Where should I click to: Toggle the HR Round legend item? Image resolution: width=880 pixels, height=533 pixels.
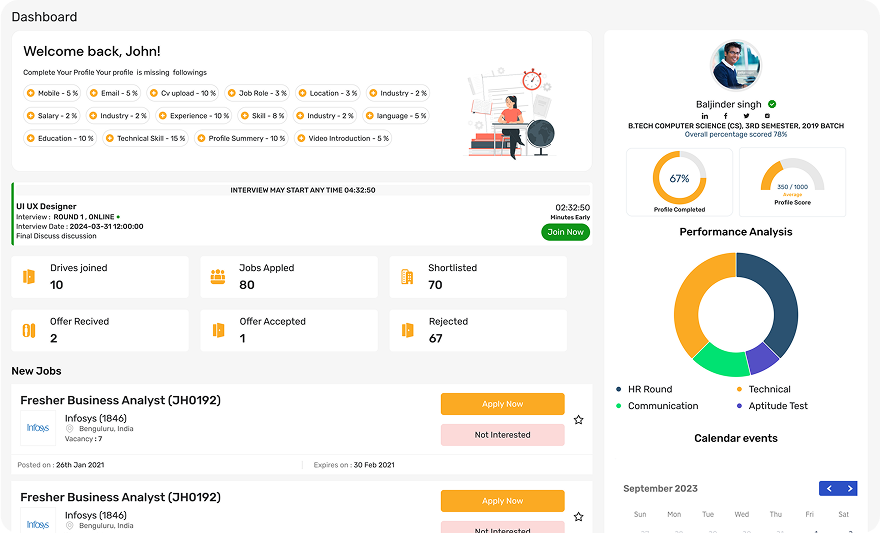tap(648, 389)
